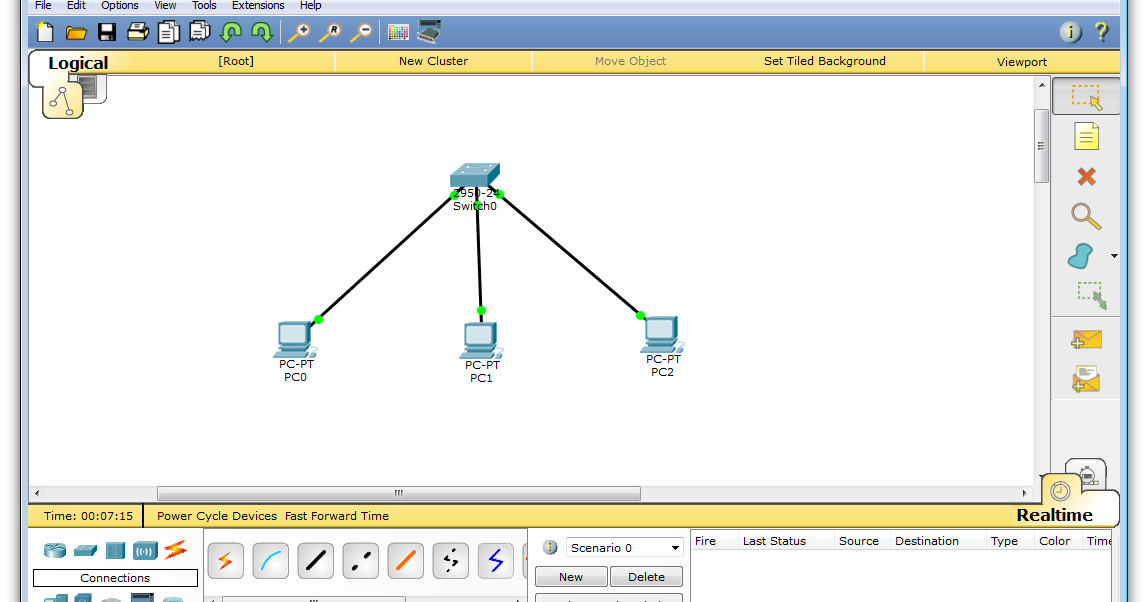
Task: Open the Extensions menu
Action: point(257,5)
